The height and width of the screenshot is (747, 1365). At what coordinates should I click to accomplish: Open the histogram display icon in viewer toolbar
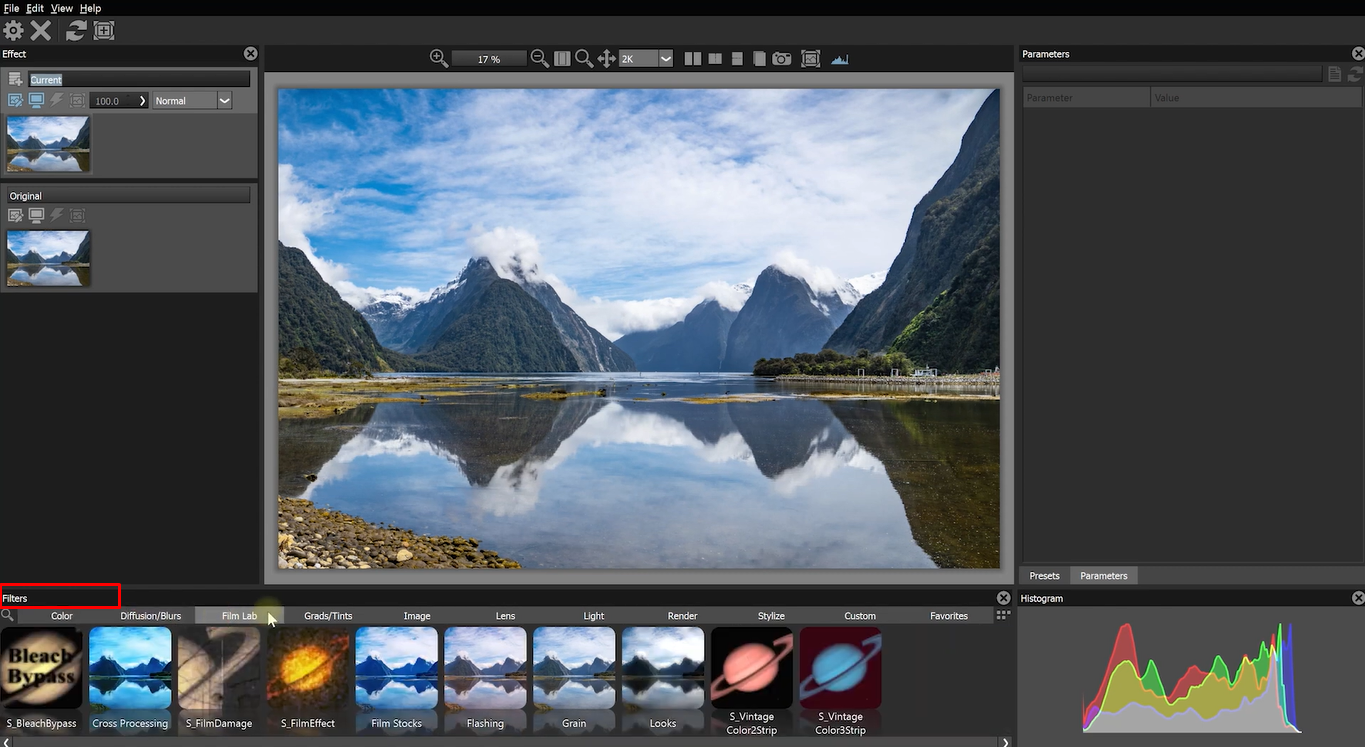pyautogui.click(x=839, y=58)
